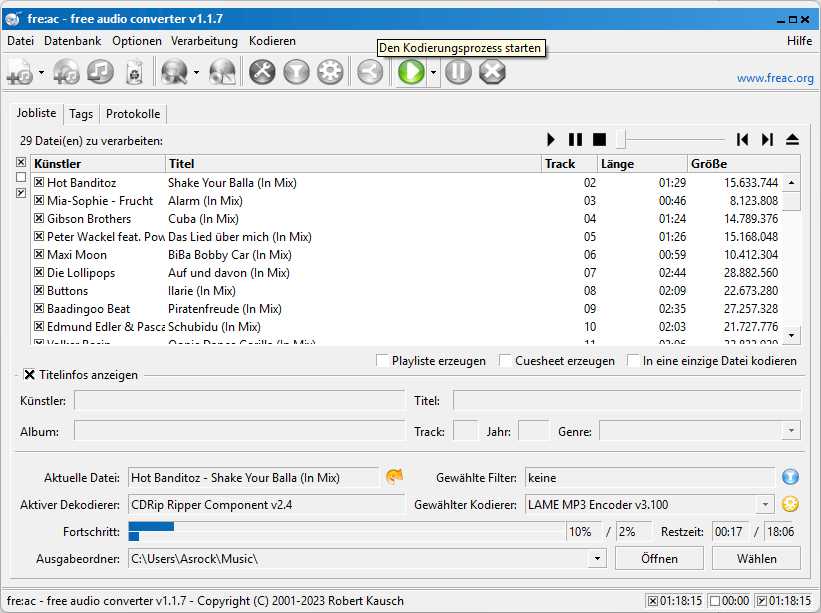Uncheck the Die Lollipops track

pos(39,272)
